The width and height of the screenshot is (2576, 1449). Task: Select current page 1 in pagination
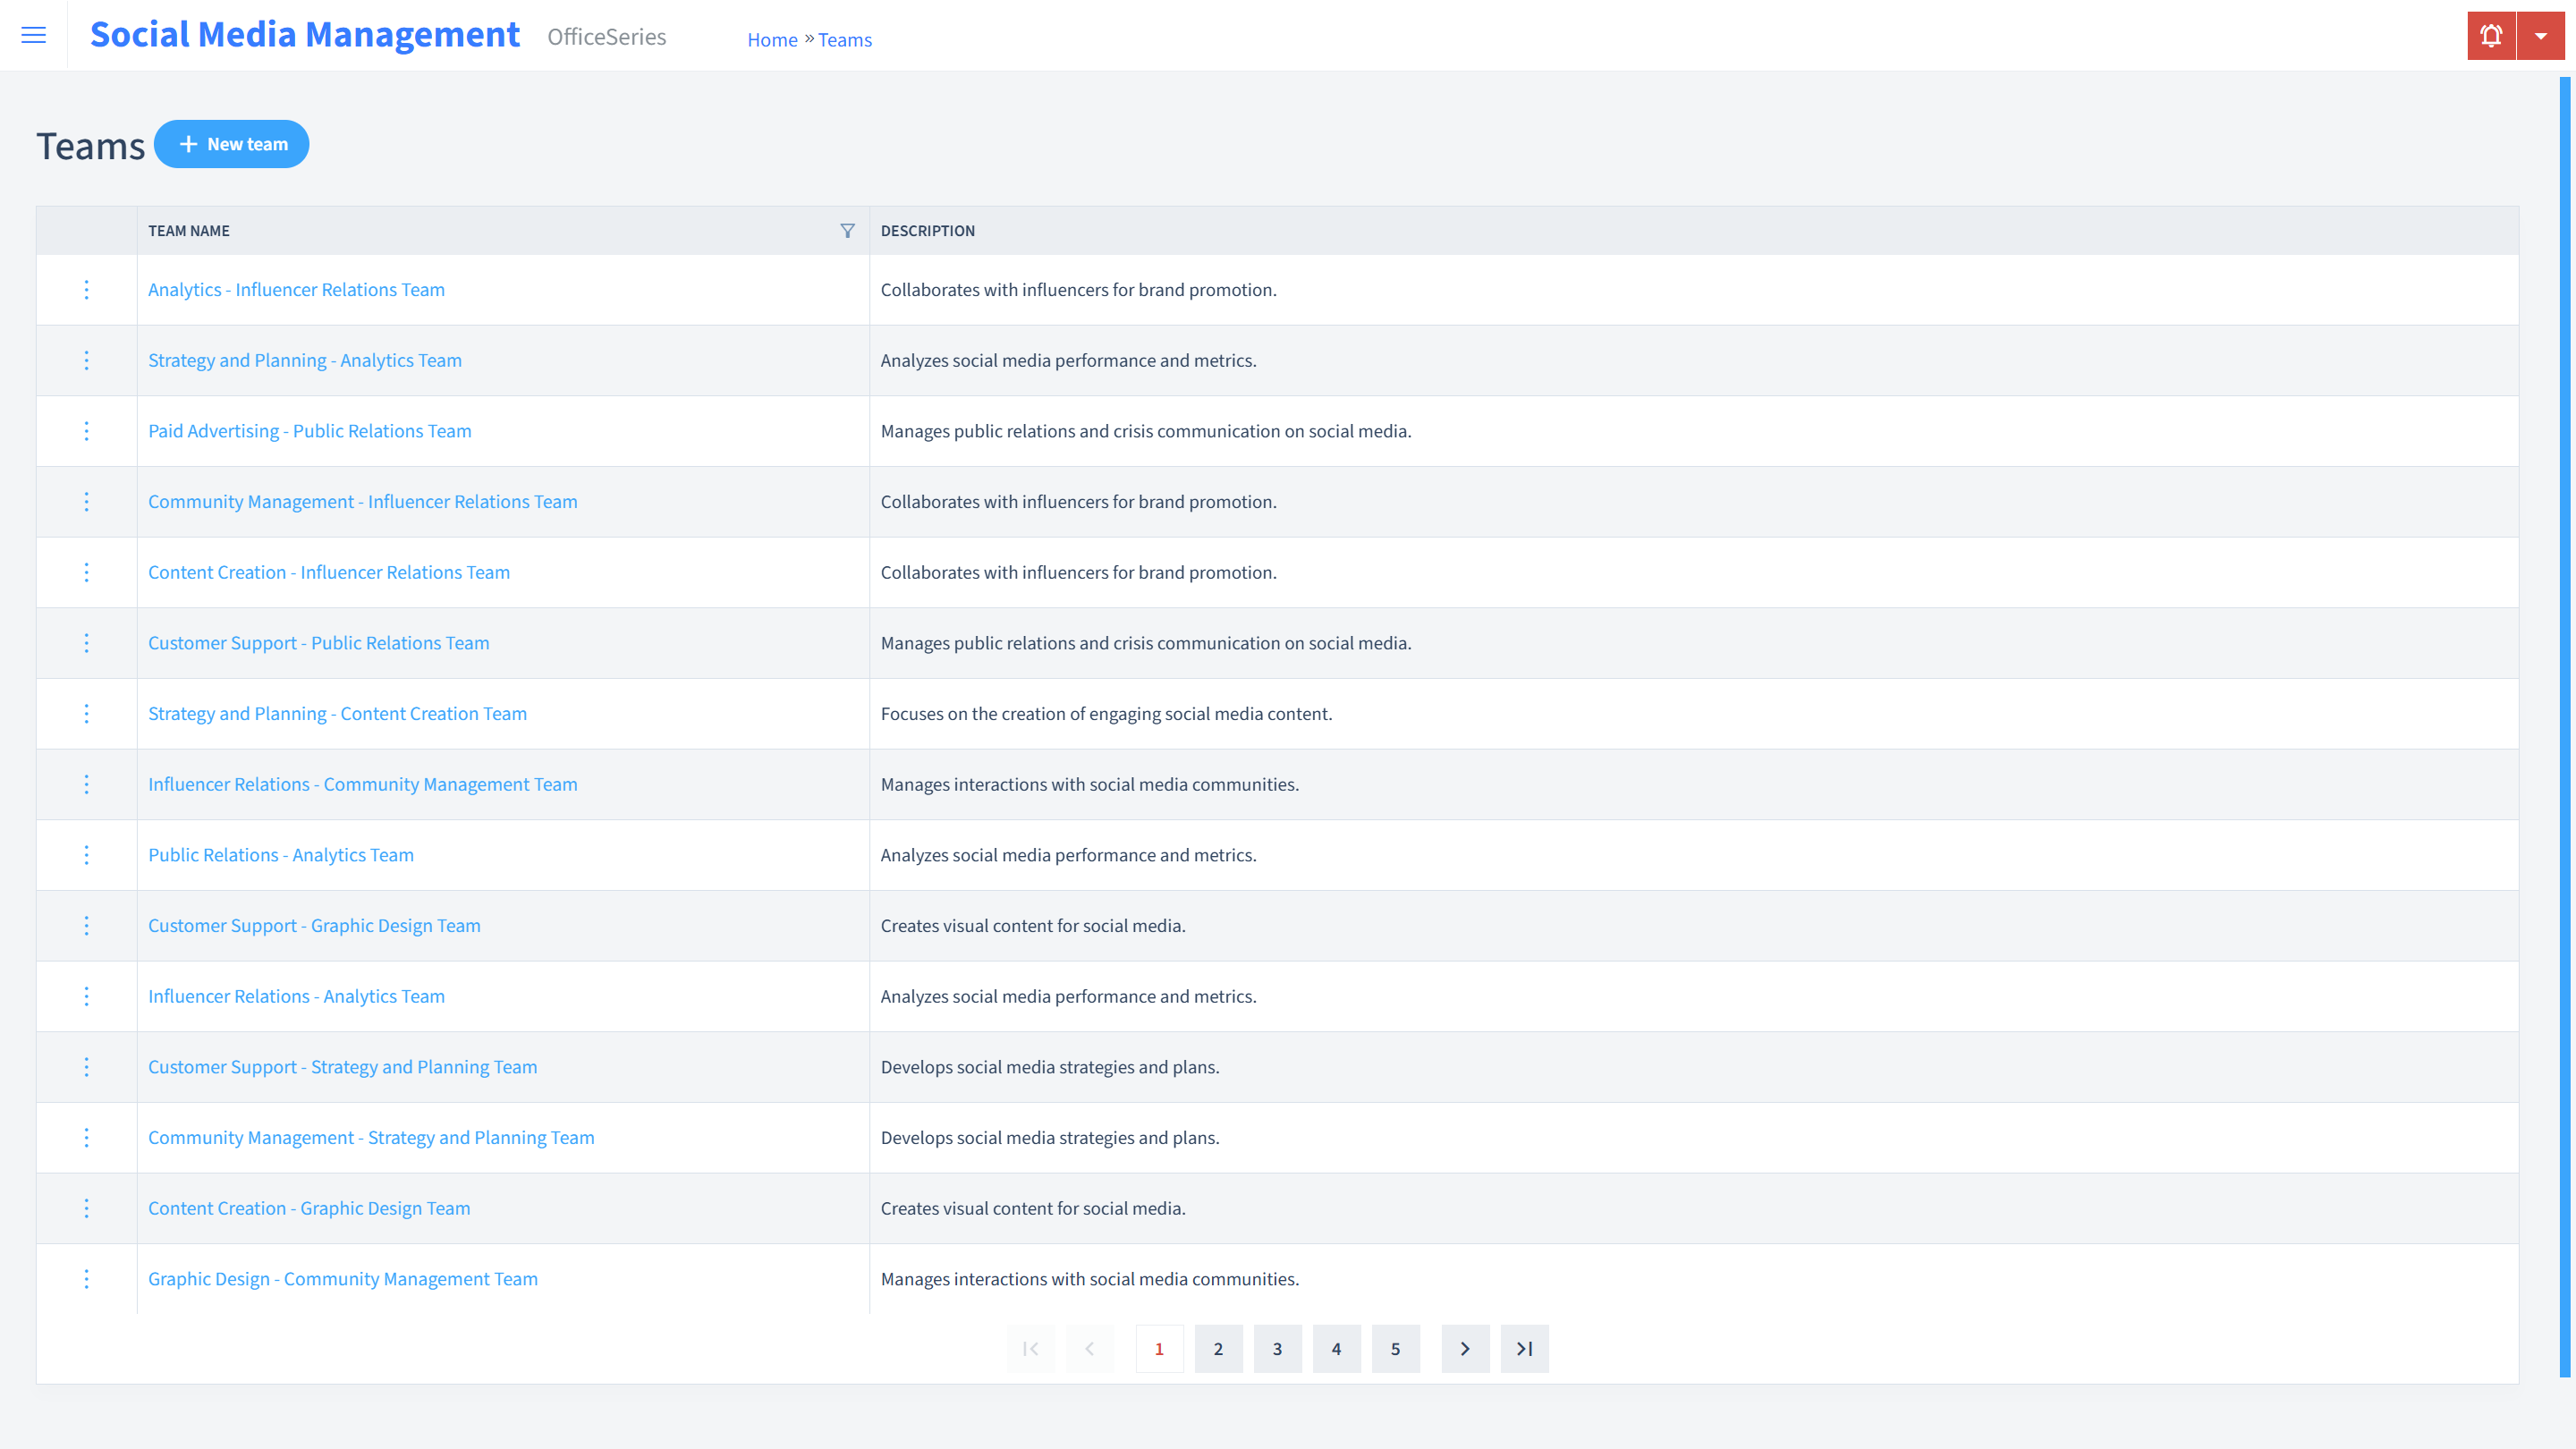coord(1159,1349)
